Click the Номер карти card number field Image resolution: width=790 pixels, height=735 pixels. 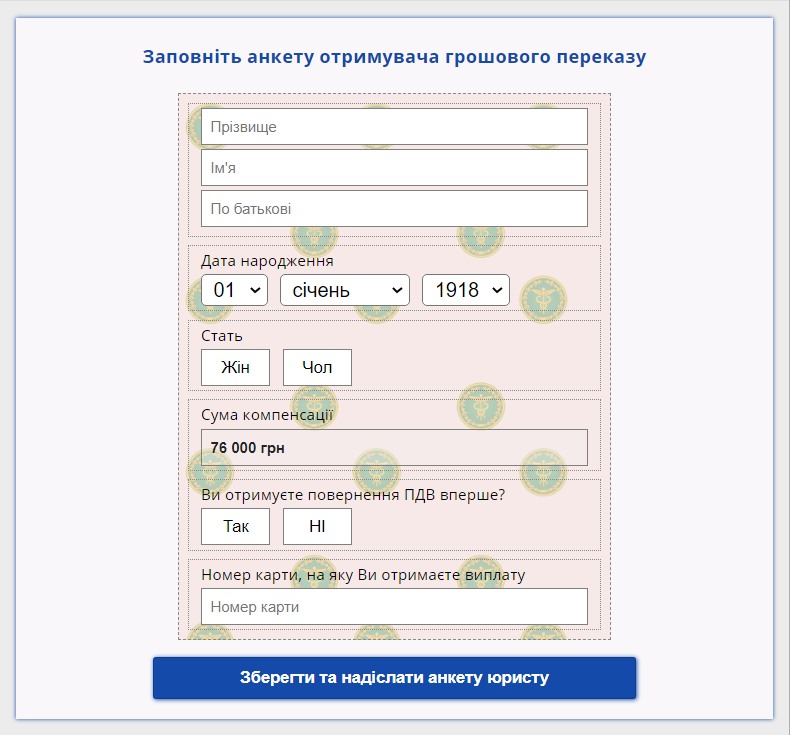394,607
